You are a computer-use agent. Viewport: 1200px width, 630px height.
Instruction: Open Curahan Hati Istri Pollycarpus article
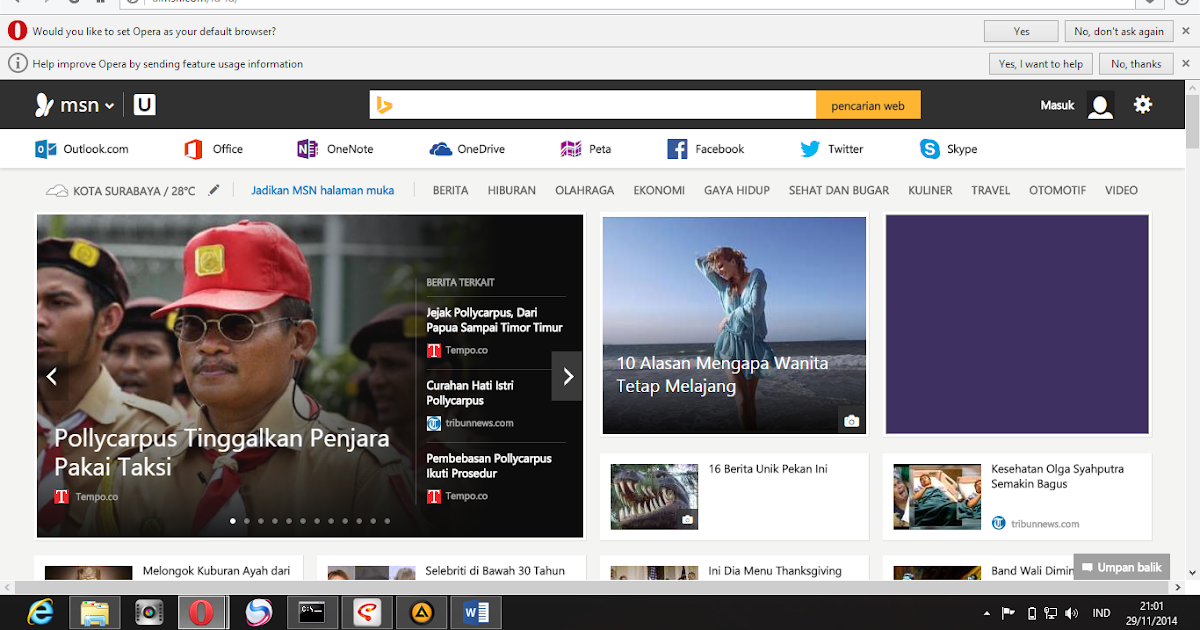click(470, 393)
